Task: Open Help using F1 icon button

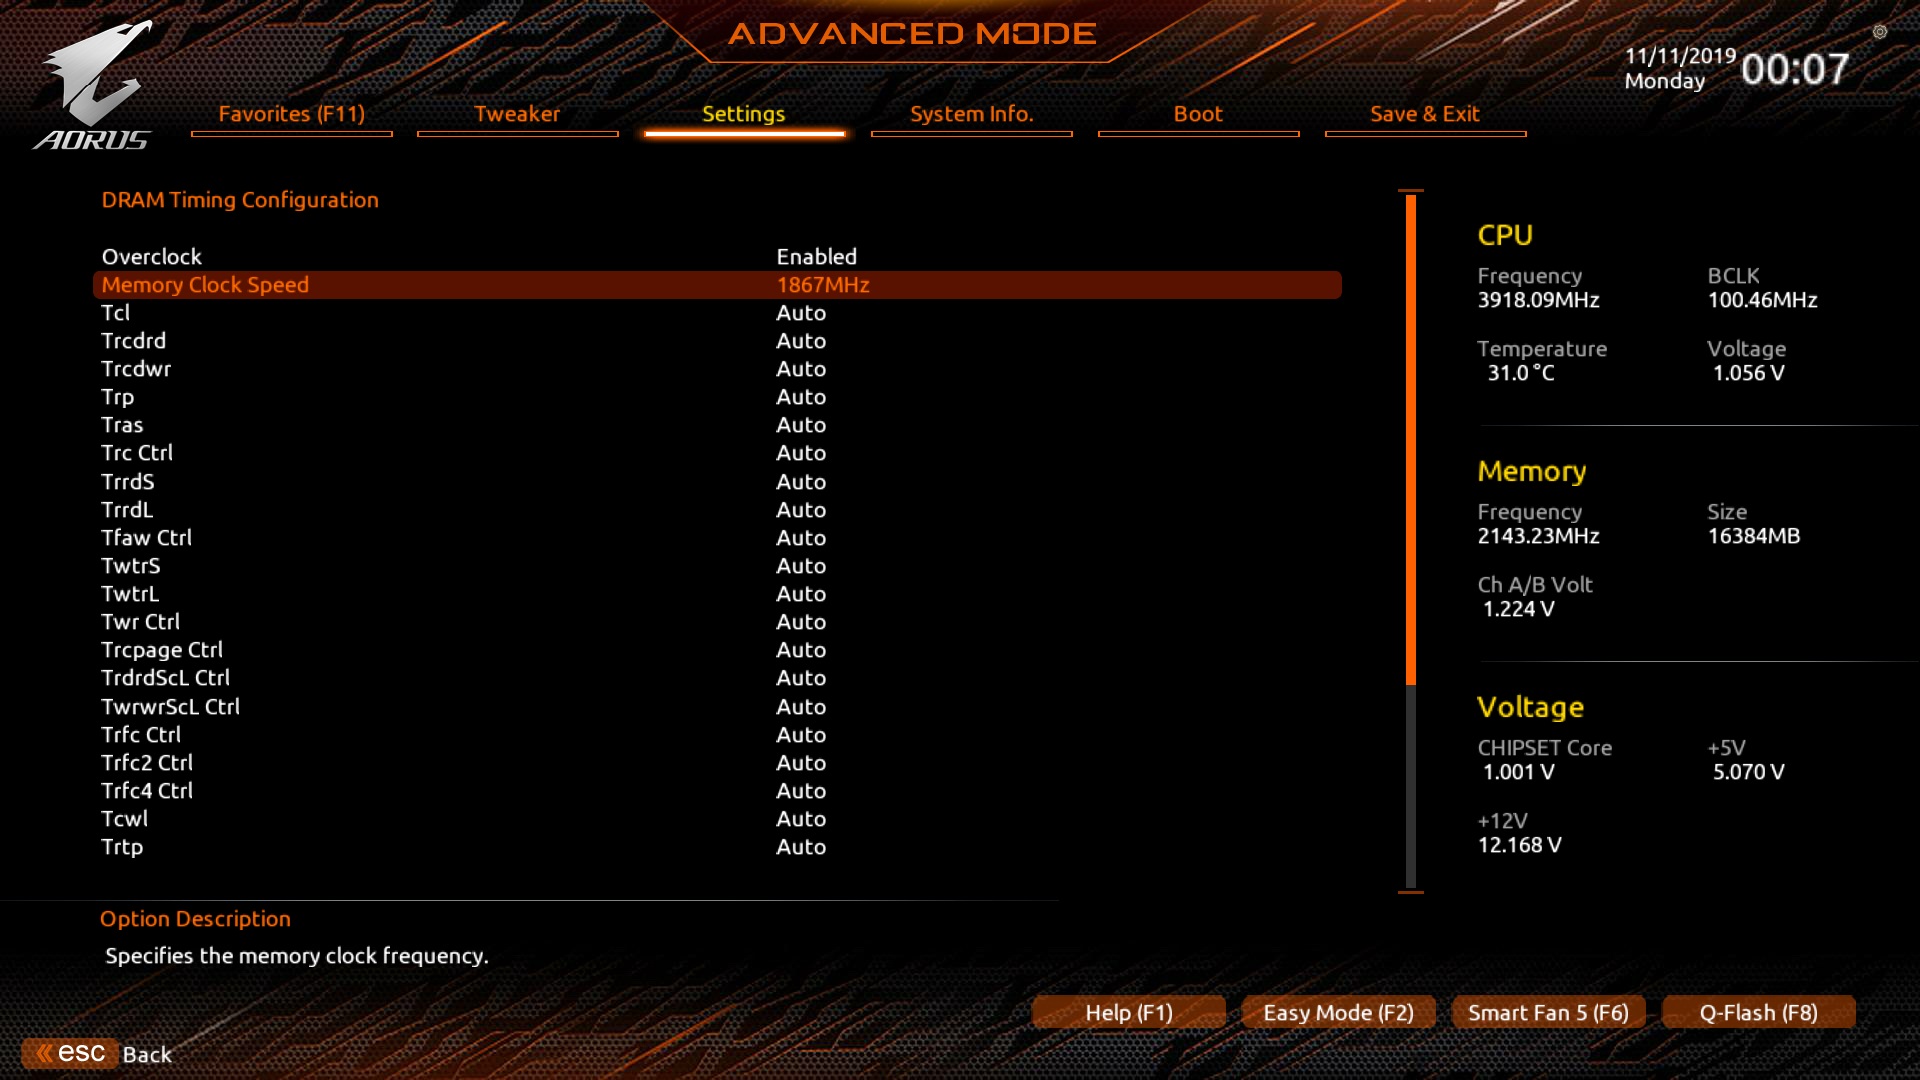Action: coord(1127,1011)
